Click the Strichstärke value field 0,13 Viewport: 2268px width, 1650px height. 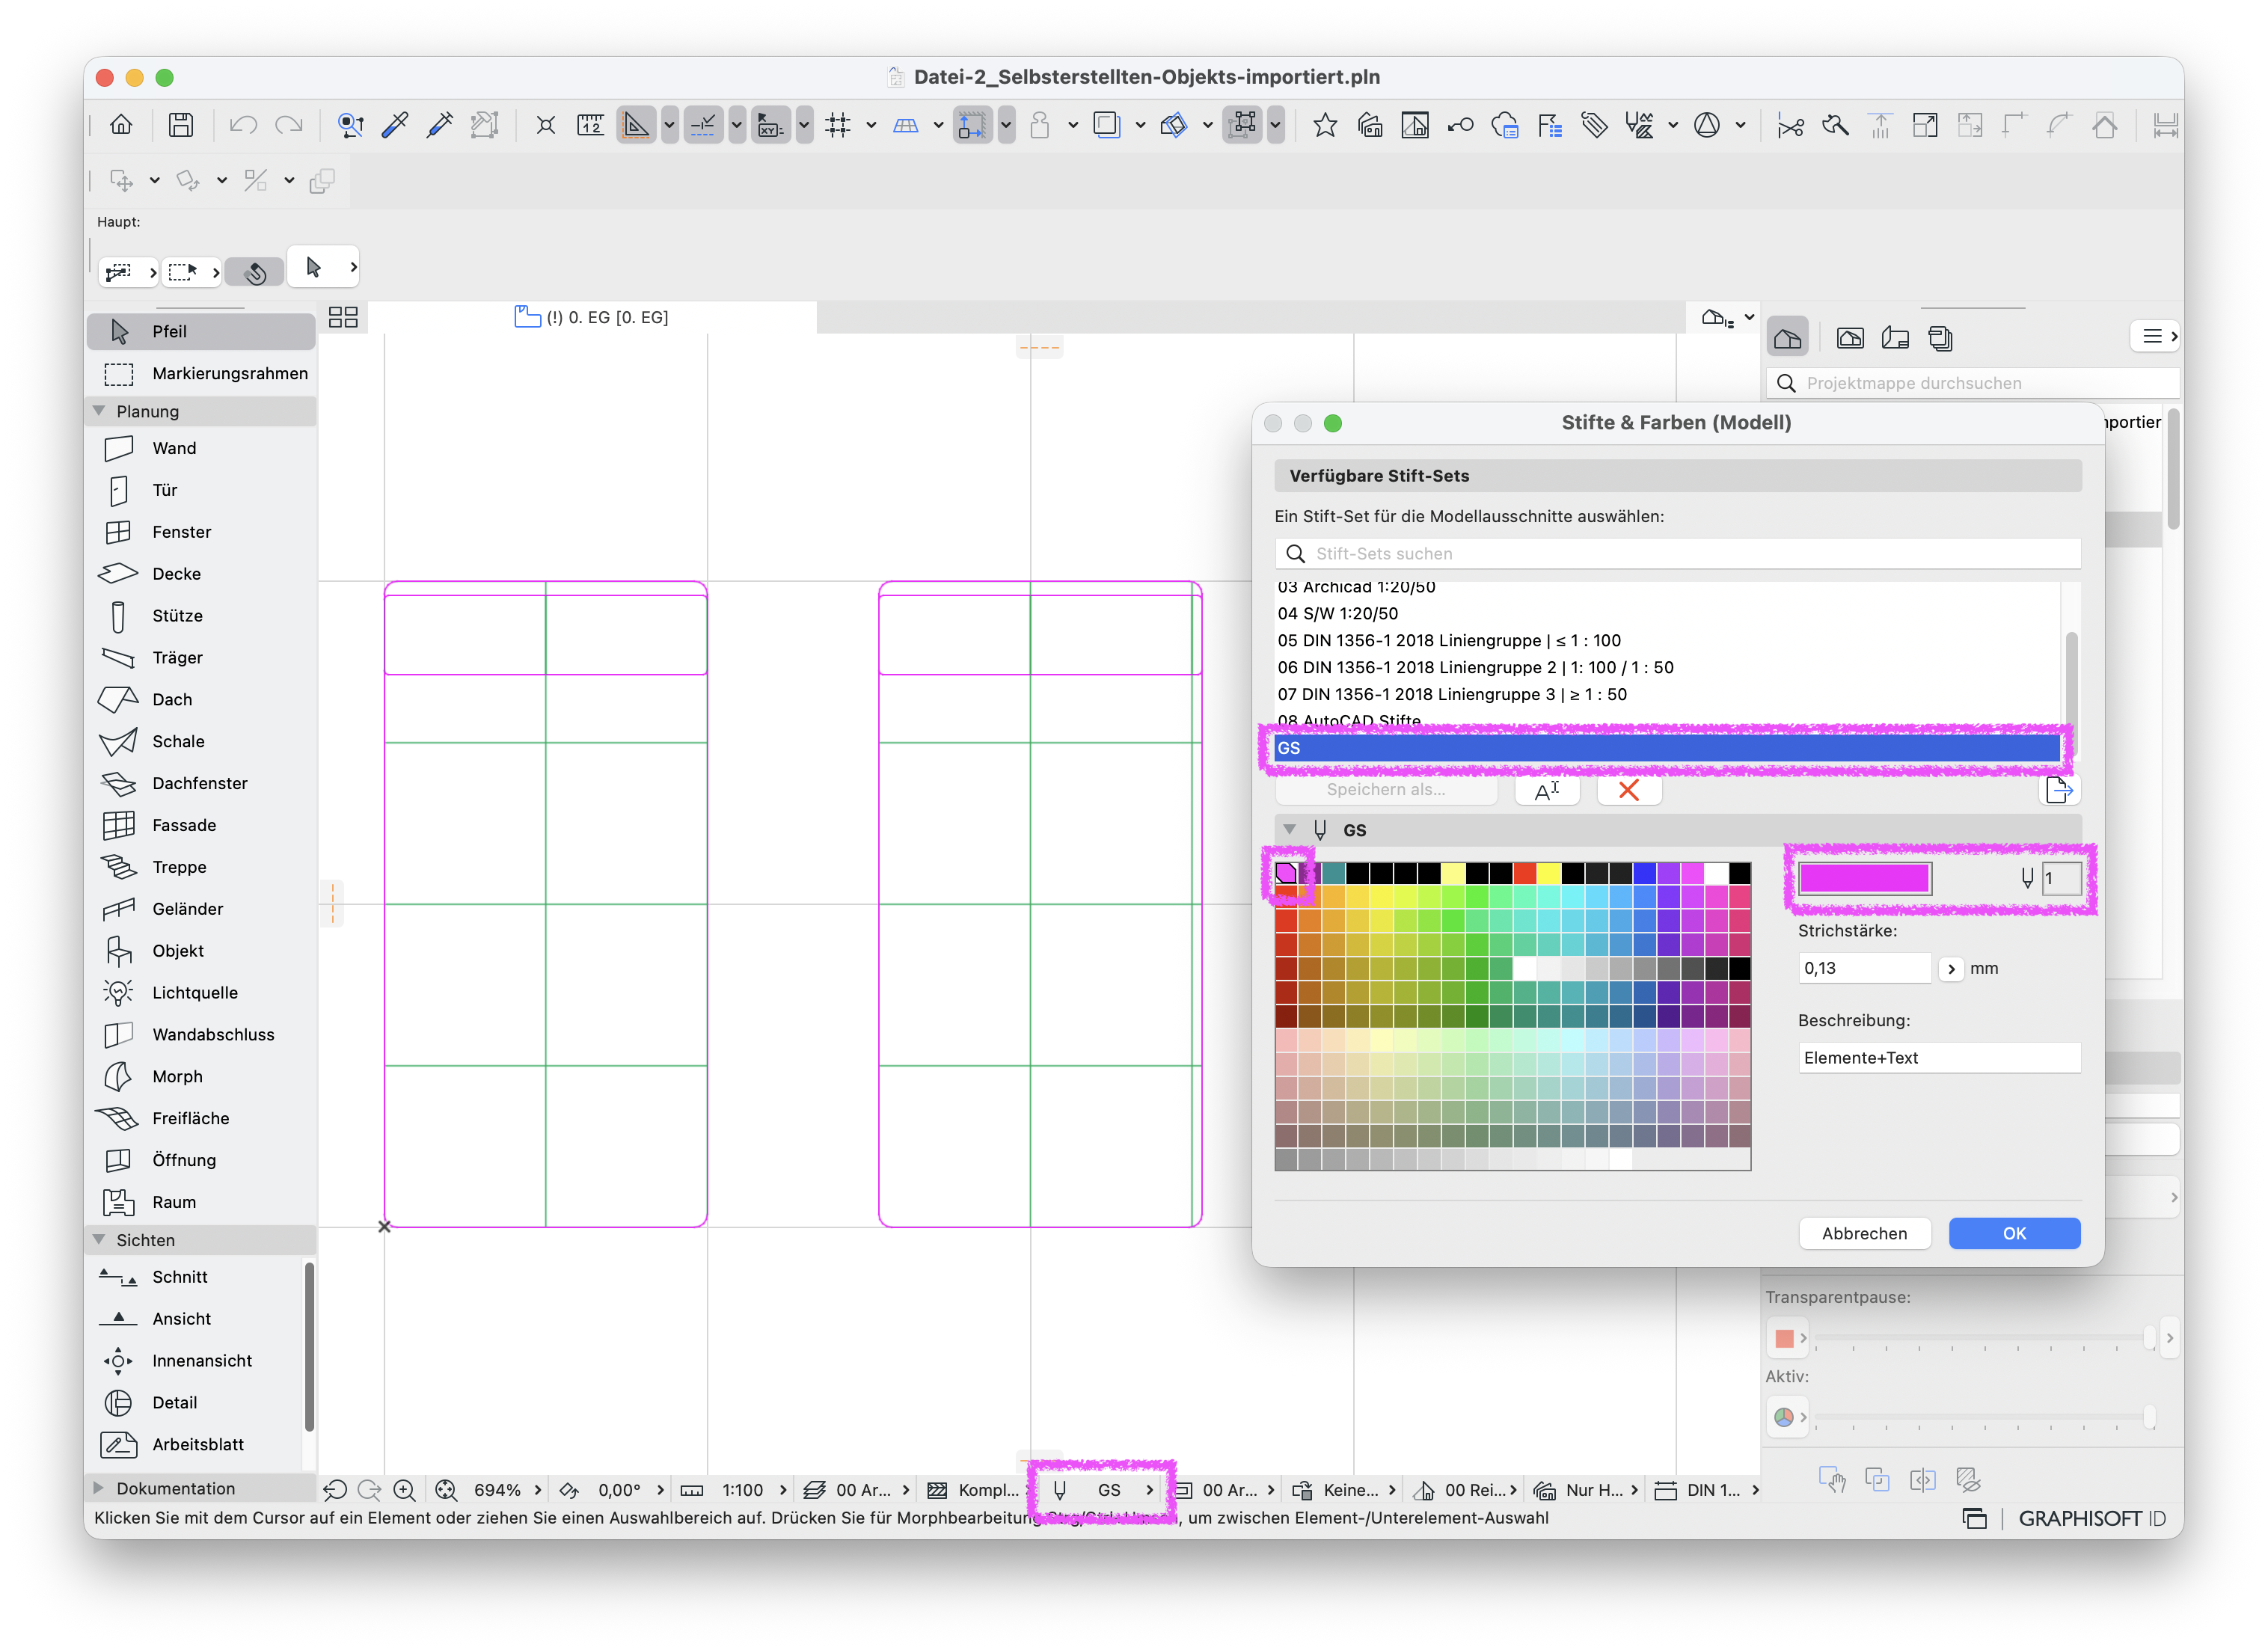tap(1864, 969)
